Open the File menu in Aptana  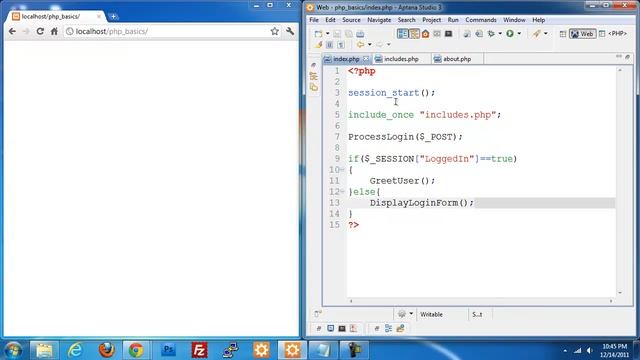[x=314, y=20]
